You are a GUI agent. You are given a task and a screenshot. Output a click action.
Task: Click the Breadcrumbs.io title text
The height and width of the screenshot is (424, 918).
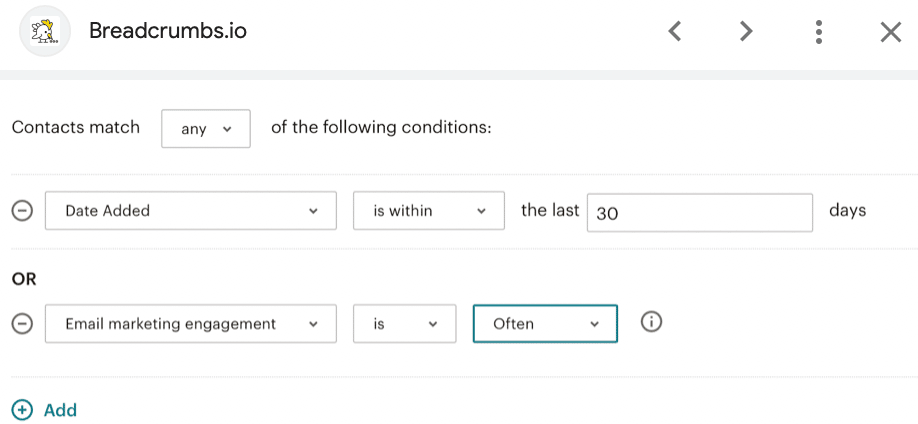[x=168, y=31]
